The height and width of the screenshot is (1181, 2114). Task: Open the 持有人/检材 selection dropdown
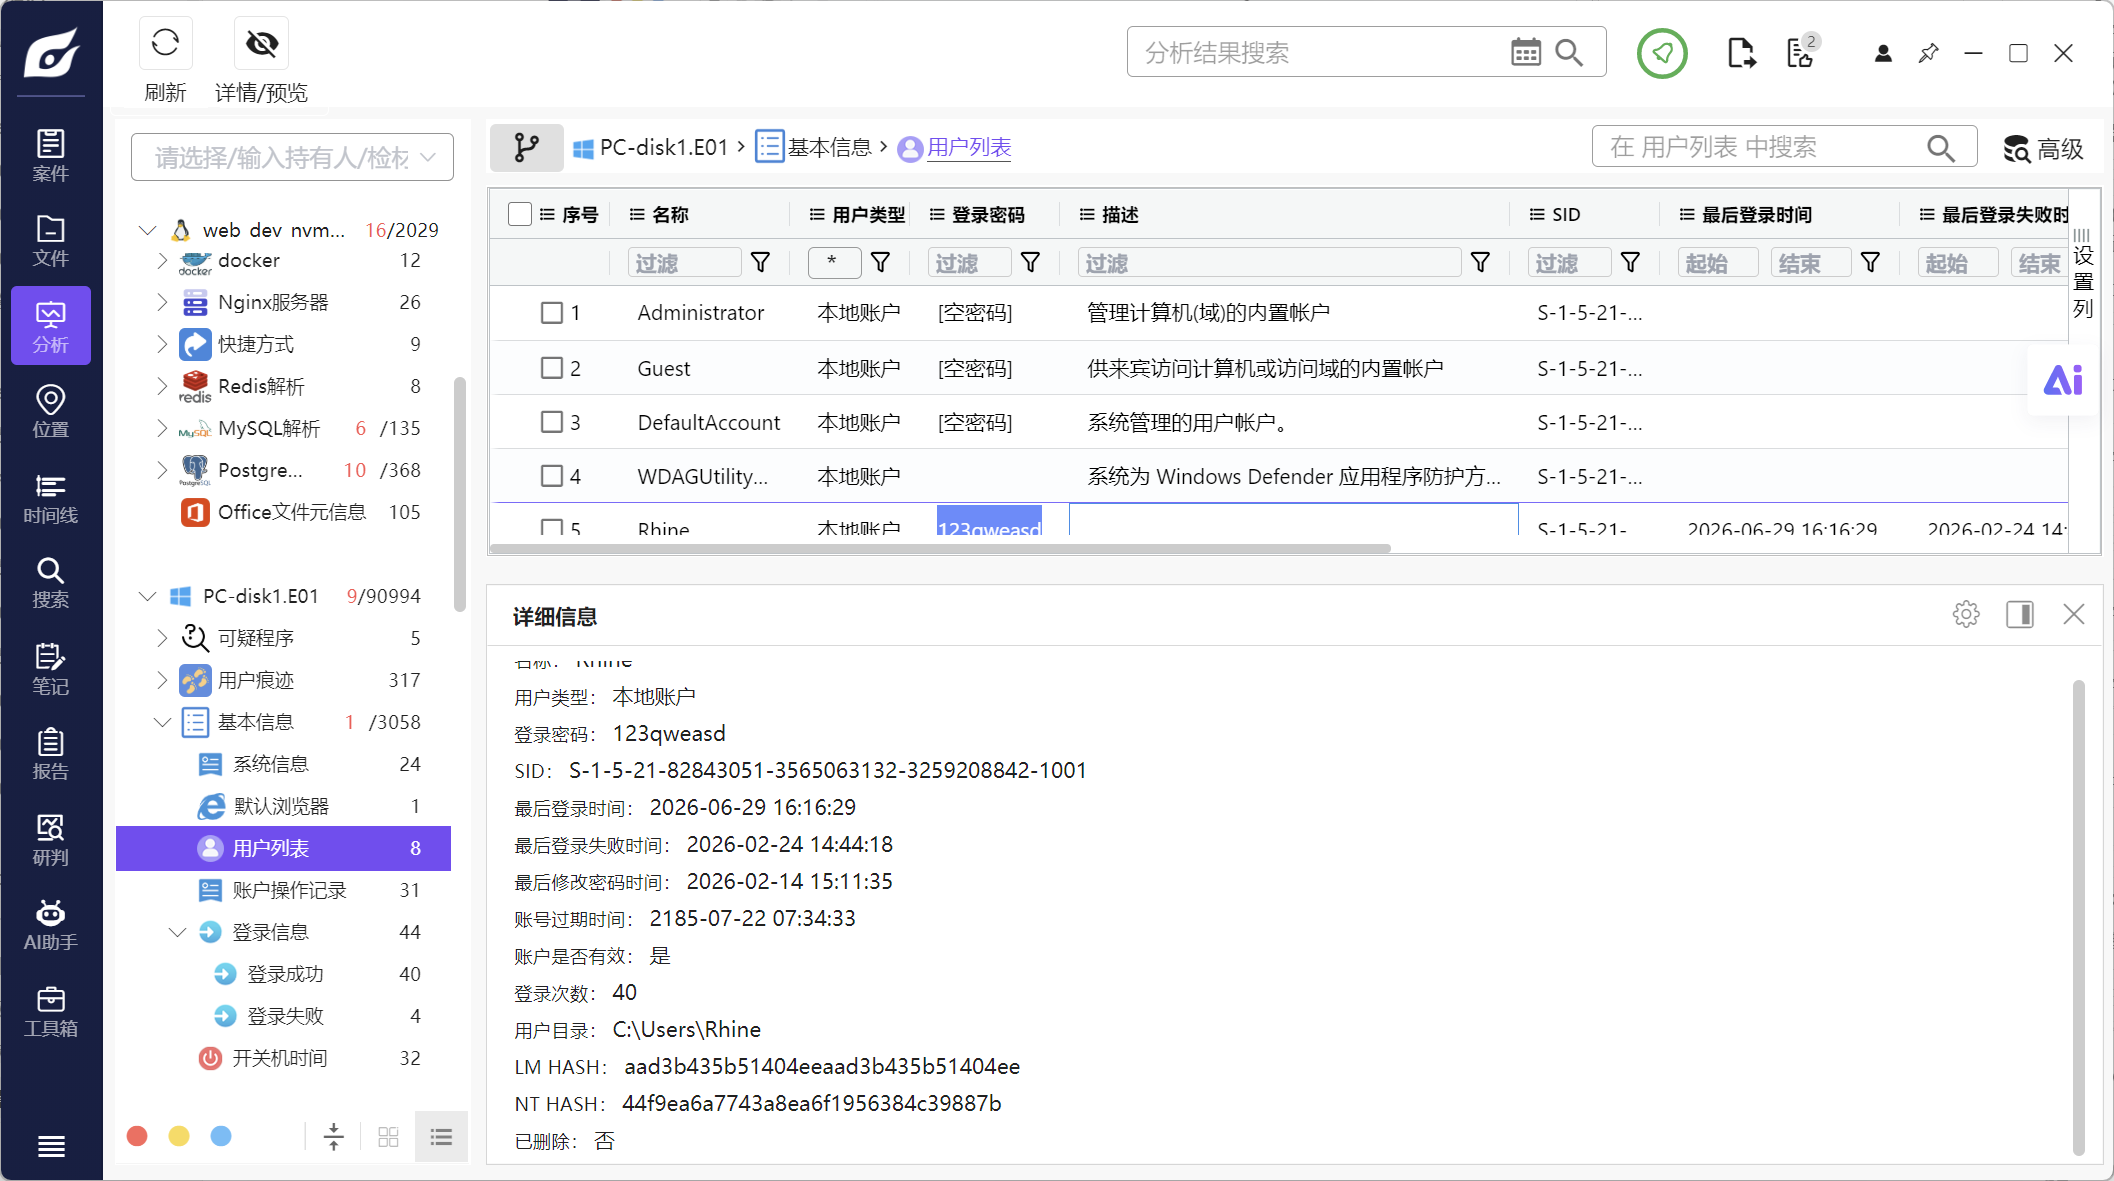pyautogui.click(x=293, y=157)
